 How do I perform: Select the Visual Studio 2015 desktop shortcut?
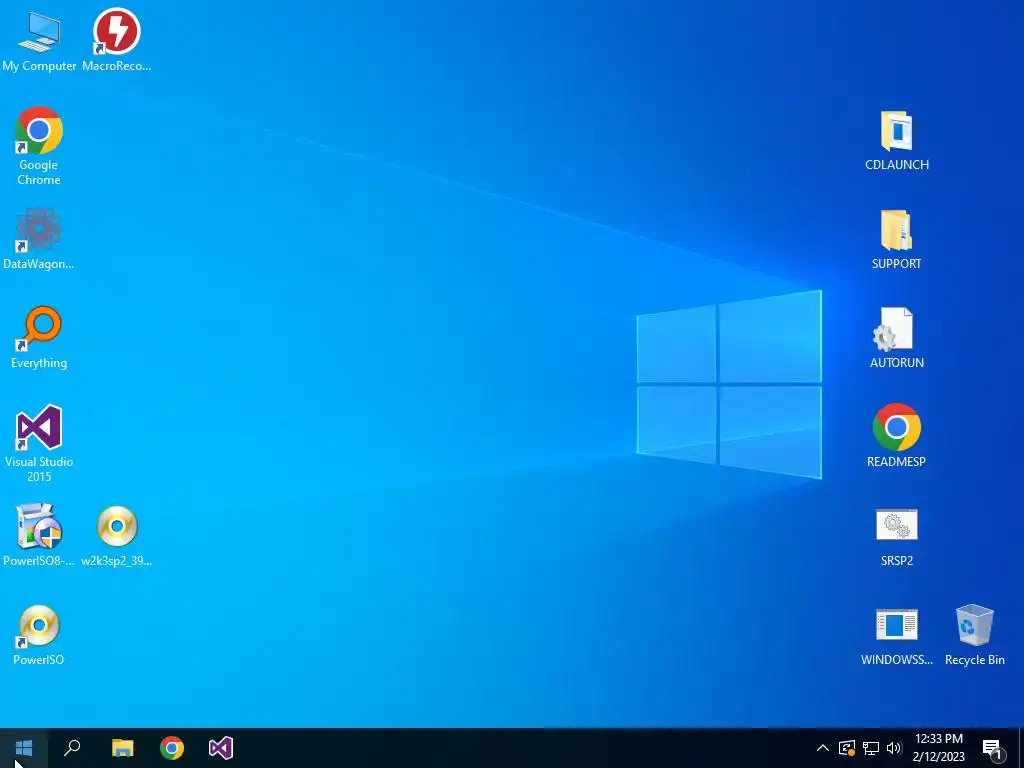(x=39, y=444)
